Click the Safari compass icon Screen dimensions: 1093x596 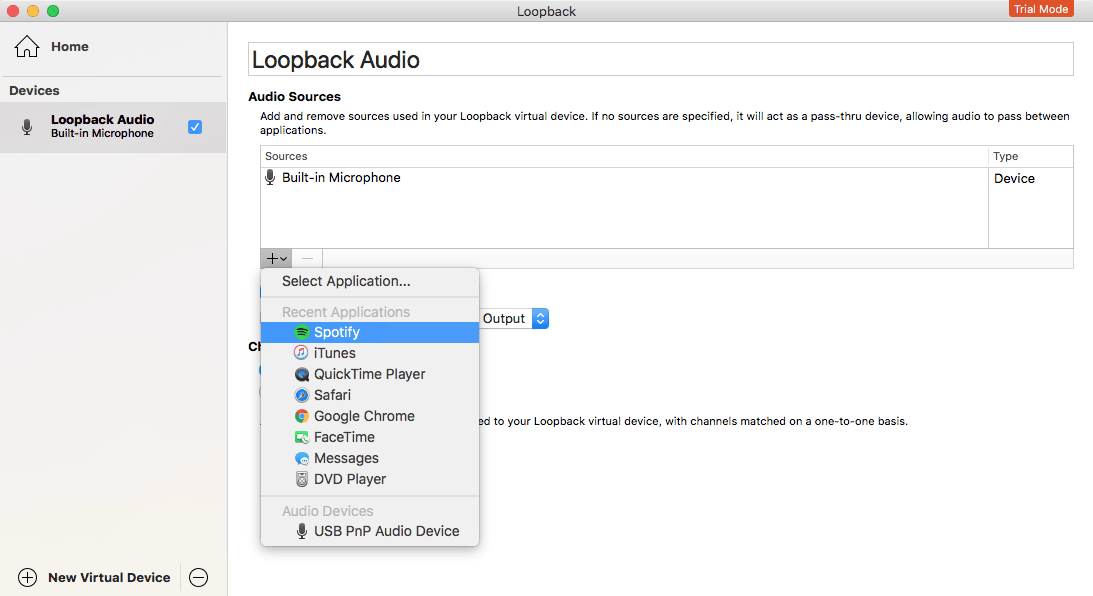pyautogui.click(x=301, y=395)
